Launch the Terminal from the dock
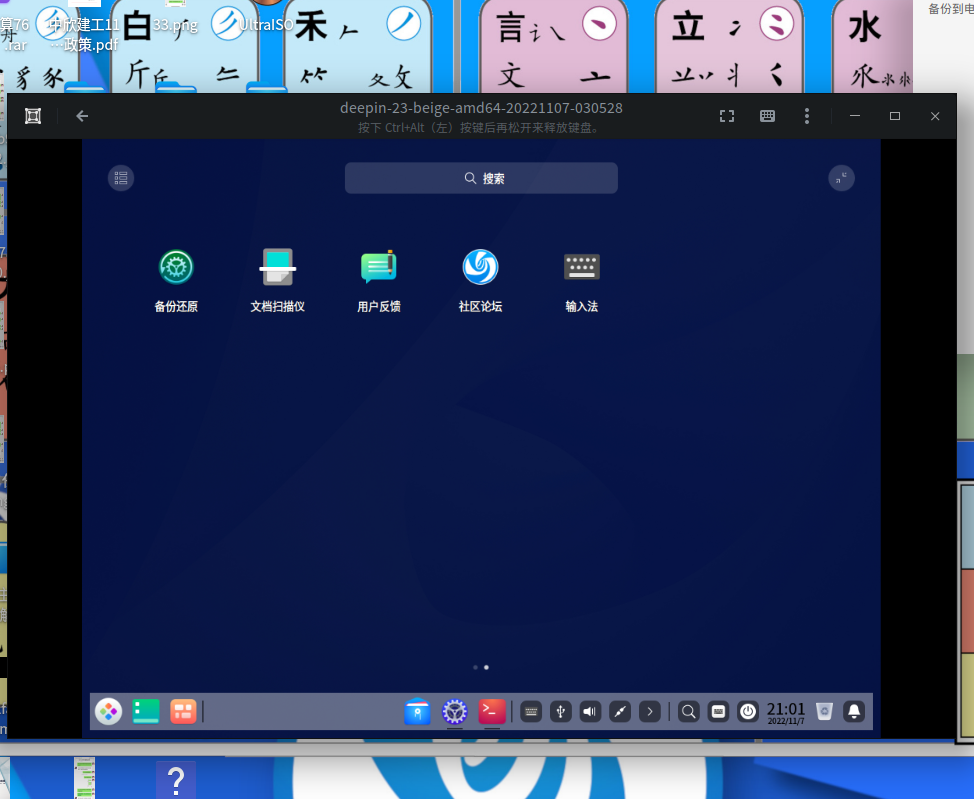974x799 pixels. pyautogui.click(x=491, y=712)
